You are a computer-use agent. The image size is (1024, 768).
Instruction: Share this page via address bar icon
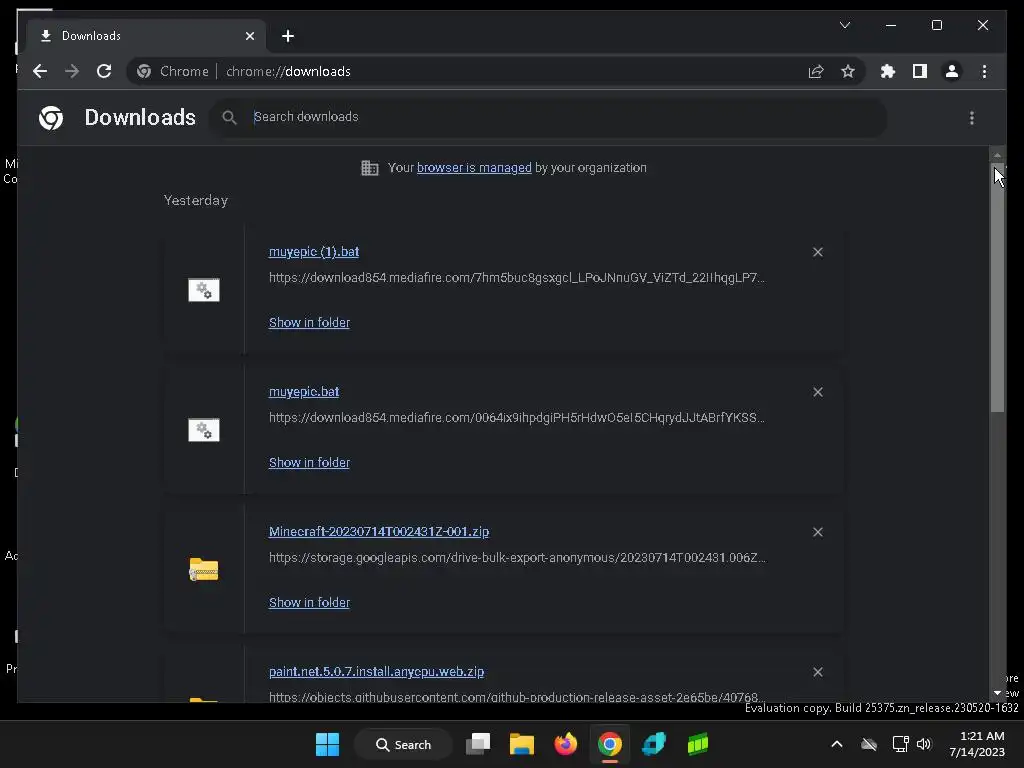coord(816,71)
